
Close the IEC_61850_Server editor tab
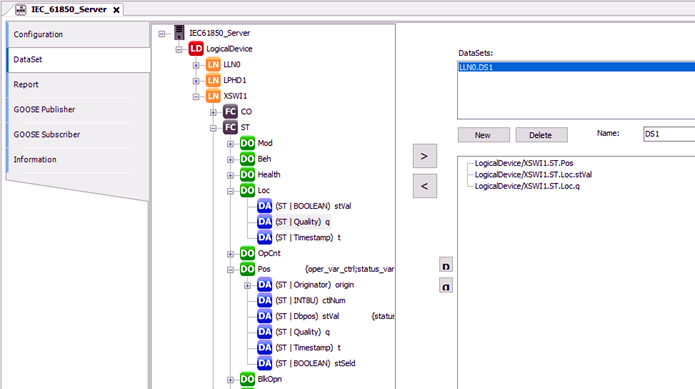[x=116, y=10]
